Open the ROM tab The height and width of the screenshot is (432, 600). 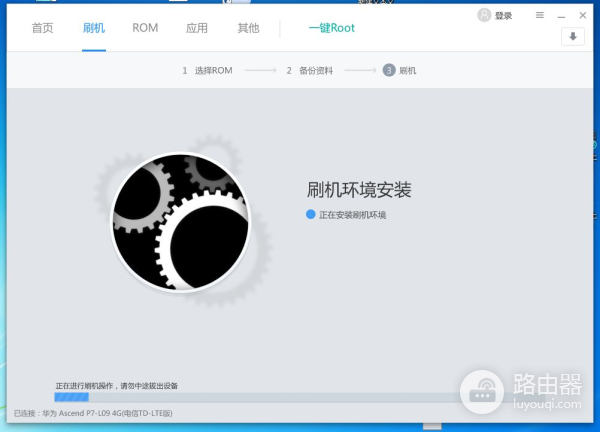145,28
